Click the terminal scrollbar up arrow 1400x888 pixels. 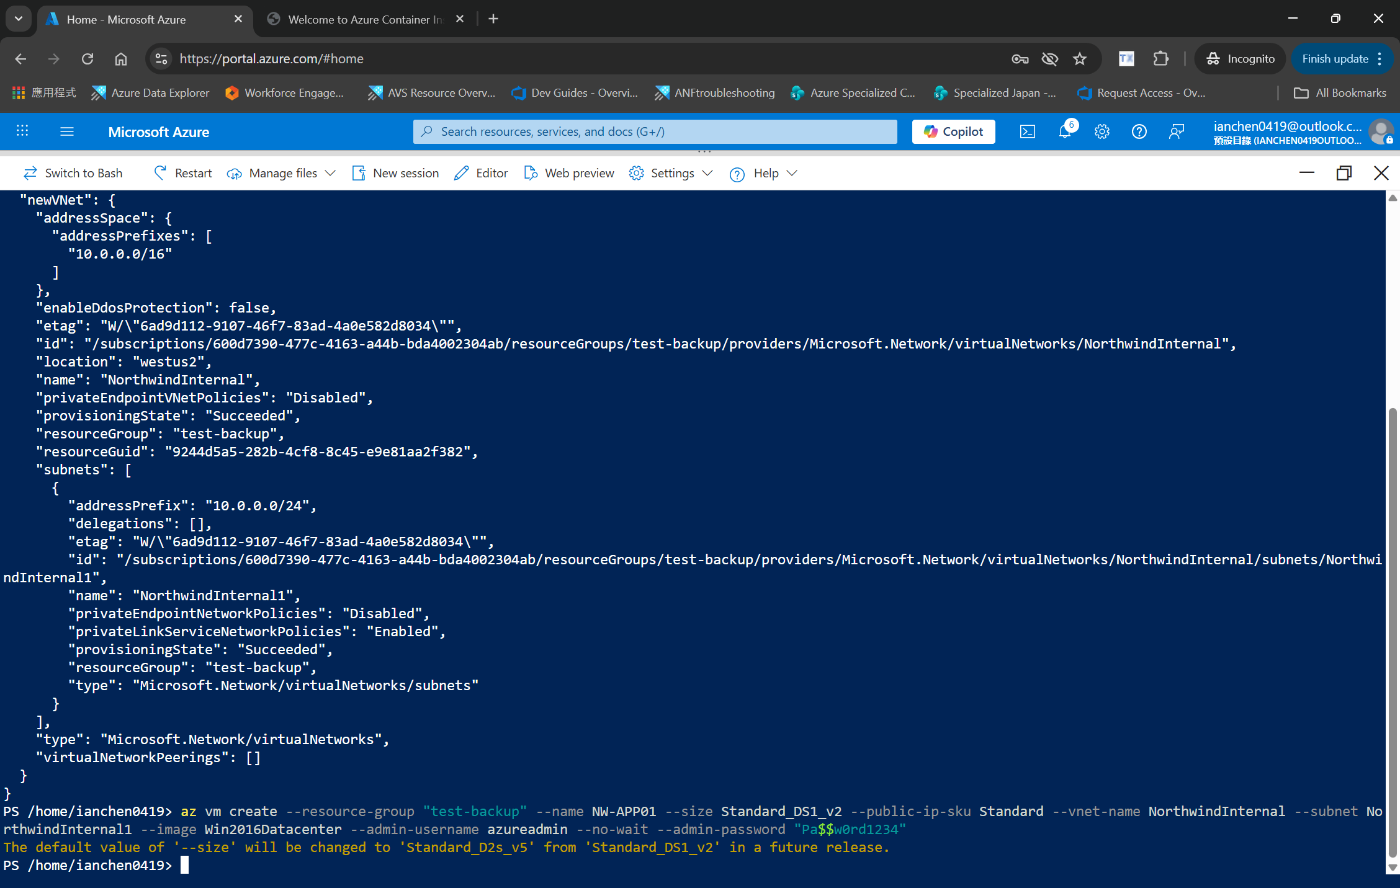(x=1392, y=198)
